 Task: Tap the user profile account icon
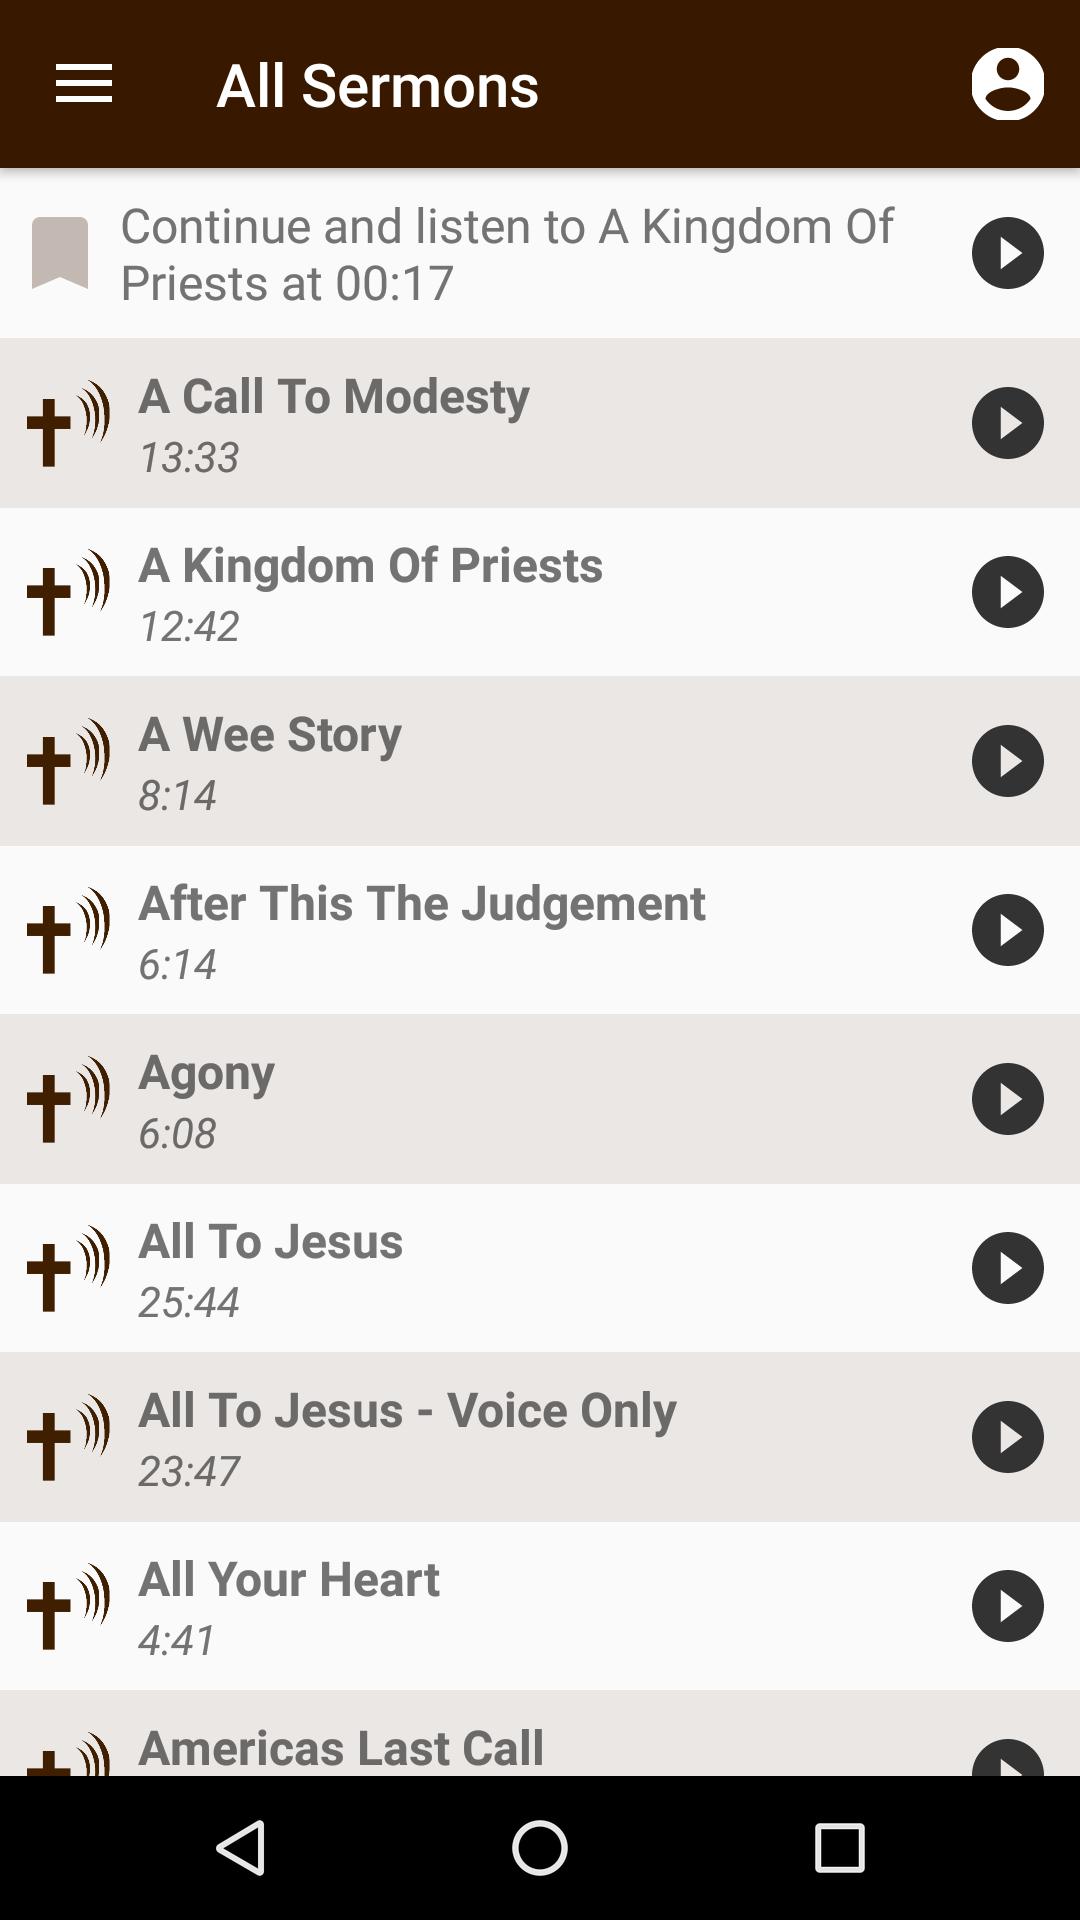(1007, 84)
